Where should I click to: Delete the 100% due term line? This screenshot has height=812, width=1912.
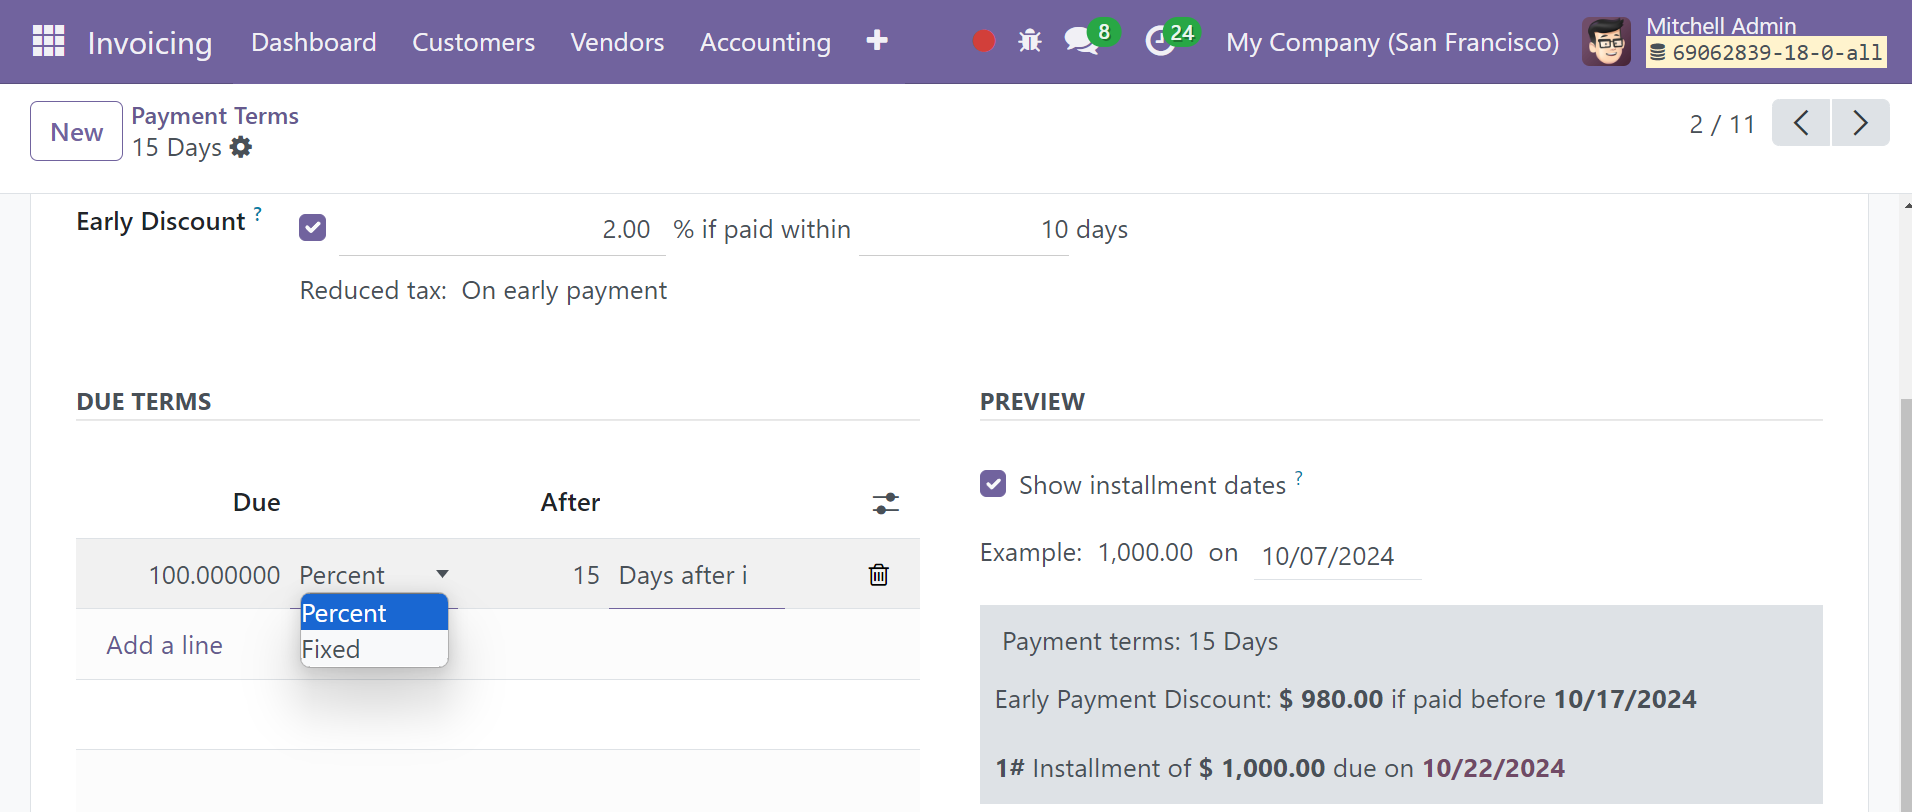879,575
